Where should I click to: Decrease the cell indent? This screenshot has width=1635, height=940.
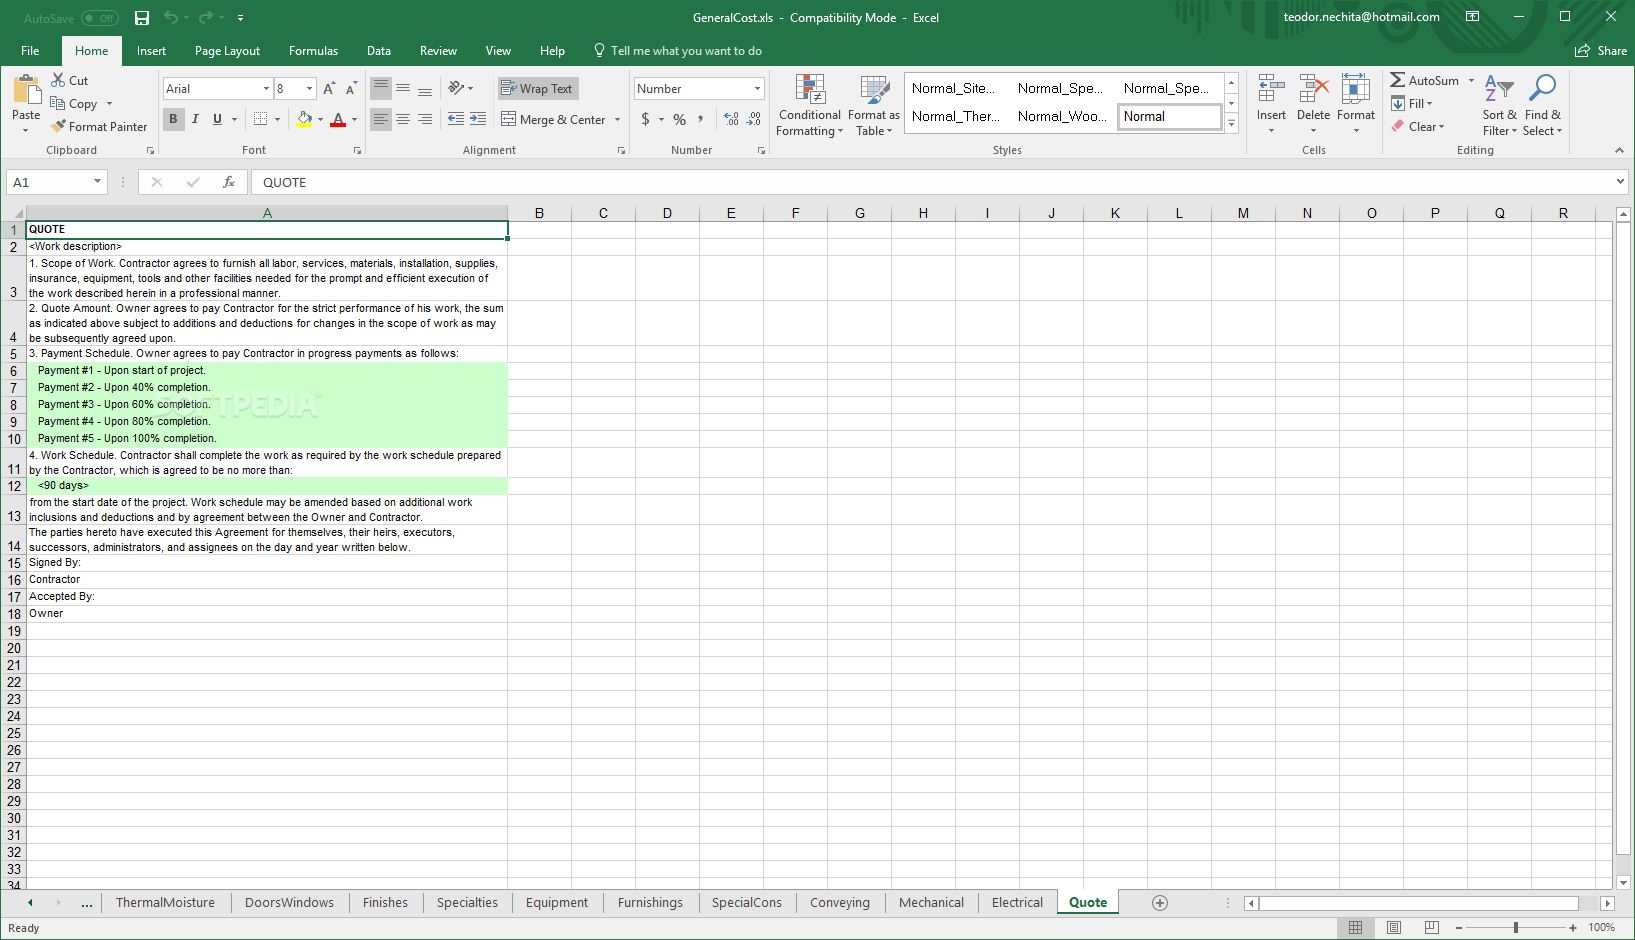(456, 119)
